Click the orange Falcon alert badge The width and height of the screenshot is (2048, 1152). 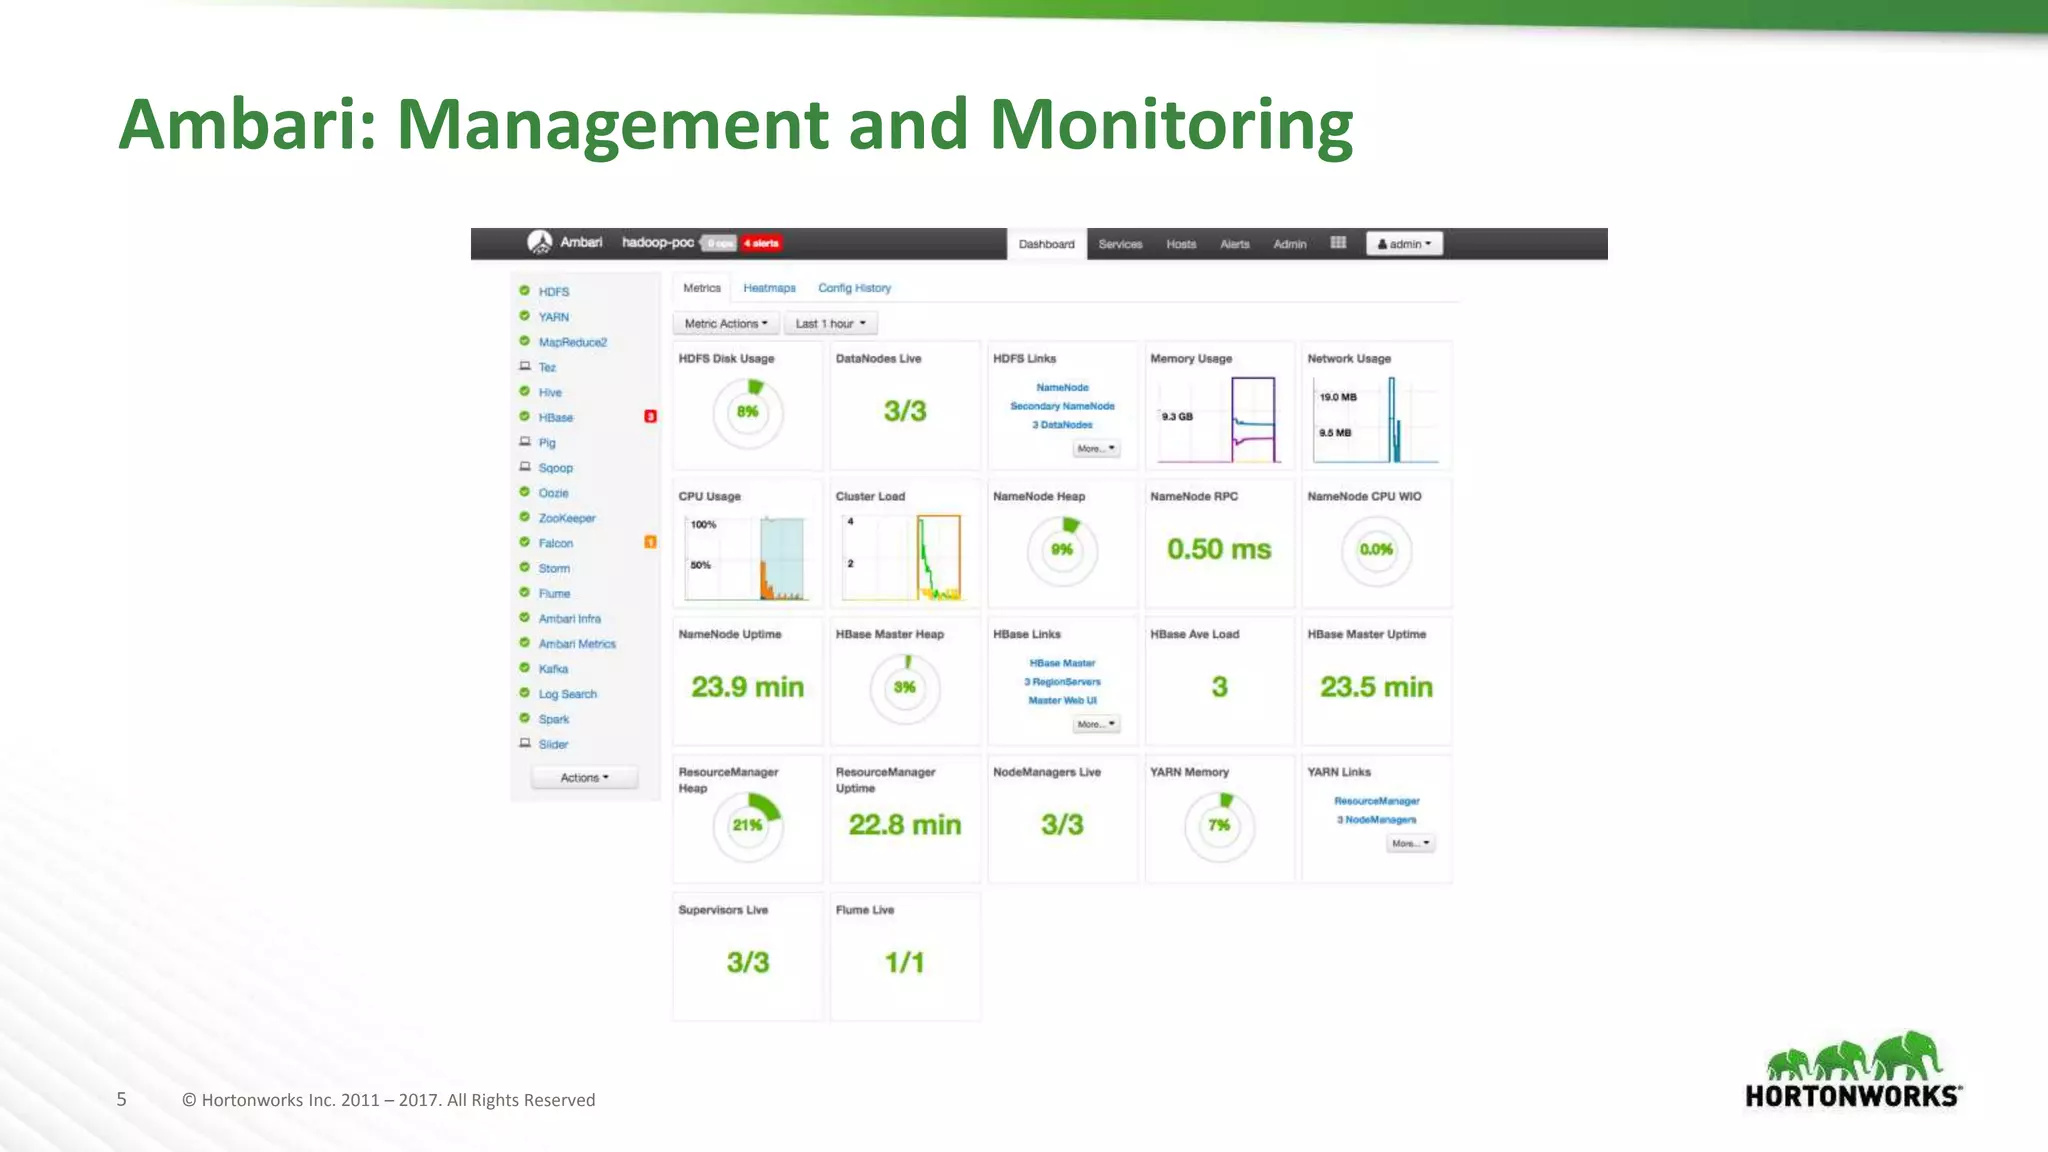tap(650, 542)
